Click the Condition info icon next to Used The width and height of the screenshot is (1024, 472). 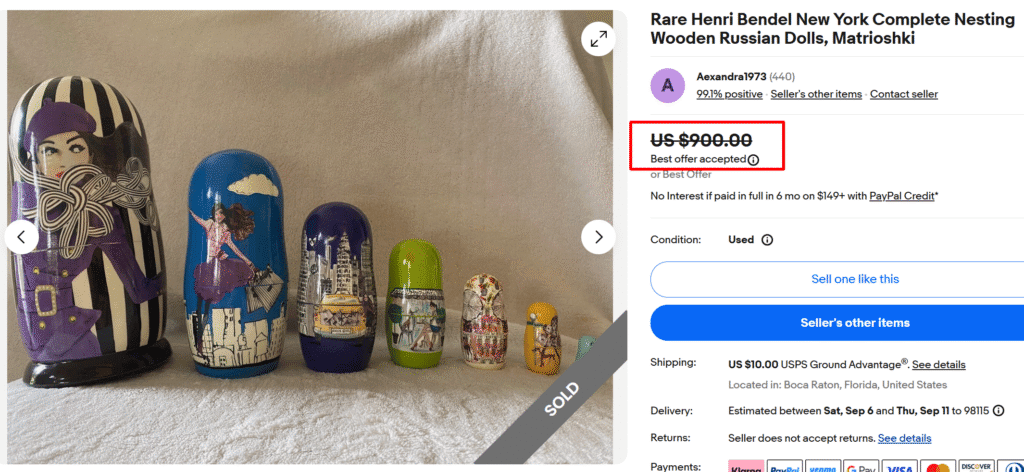[767, 240]
